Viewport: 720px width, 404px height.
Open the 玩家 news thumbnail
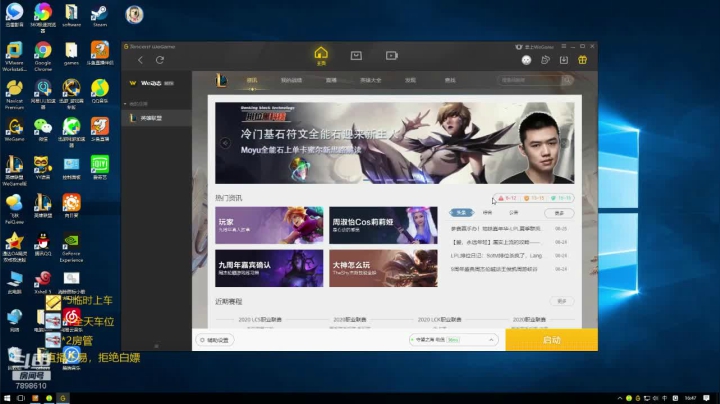pos(269,225)
